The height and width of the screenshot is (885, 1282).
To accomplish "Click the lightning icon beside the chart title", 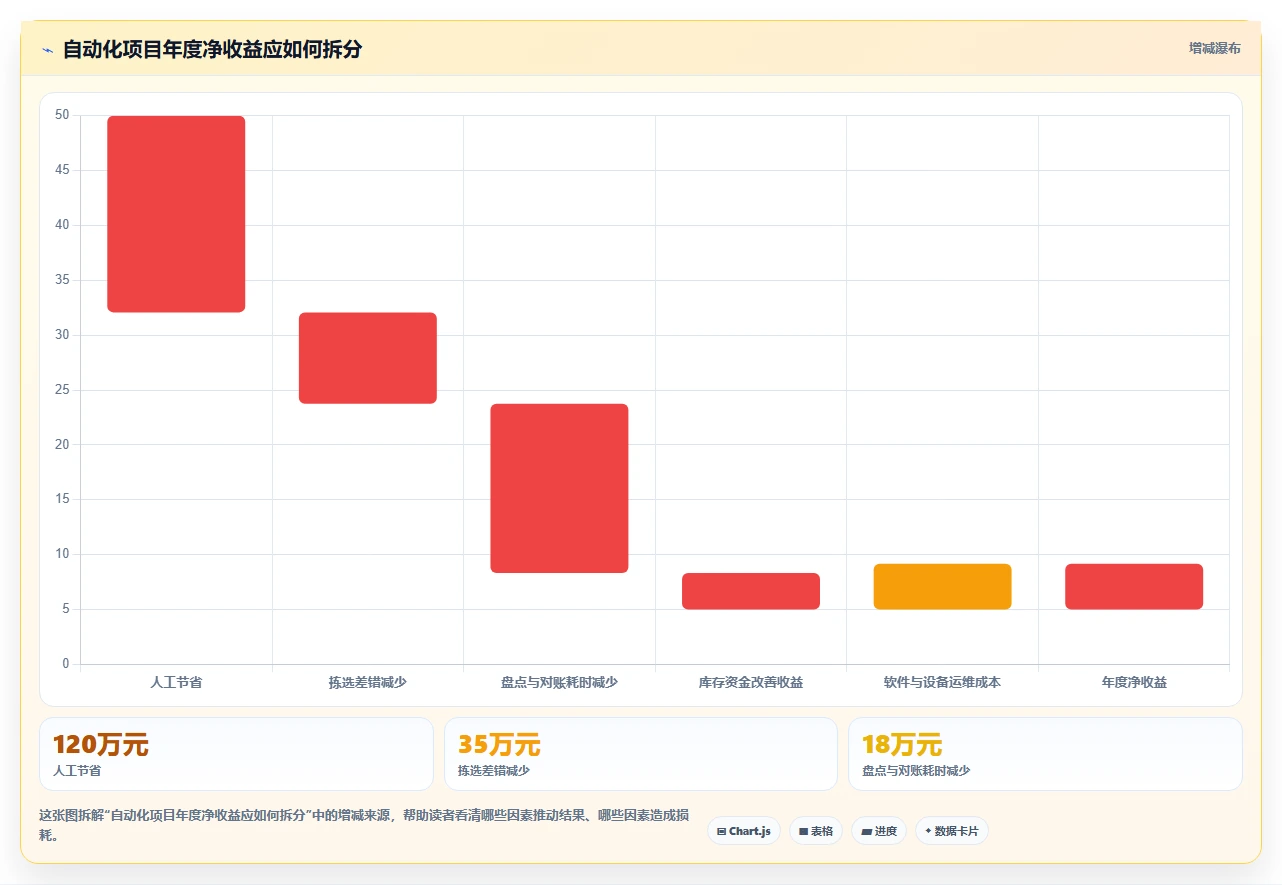I will click(47, 50).
